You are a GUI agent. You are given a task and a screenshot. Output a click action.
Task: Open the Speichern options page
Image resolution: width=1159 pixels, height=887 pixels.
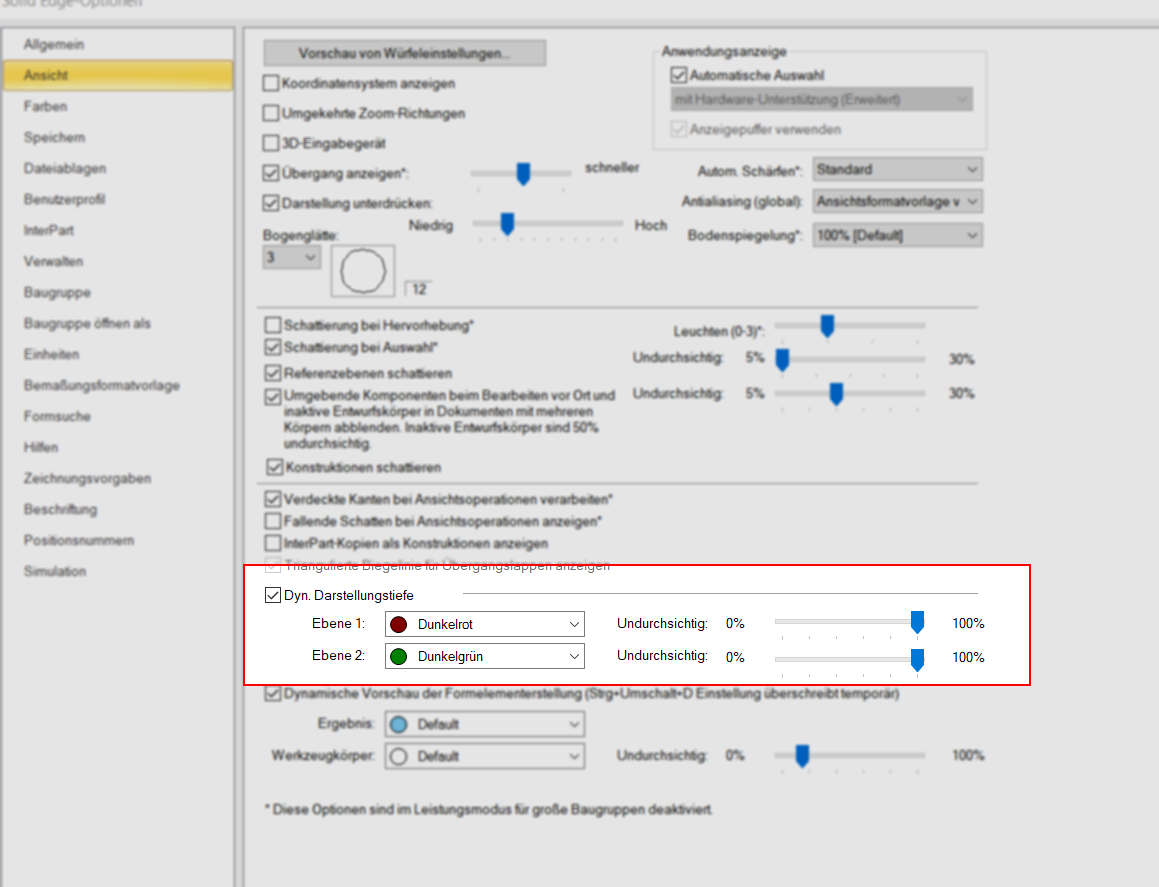[x=54, y=137]
